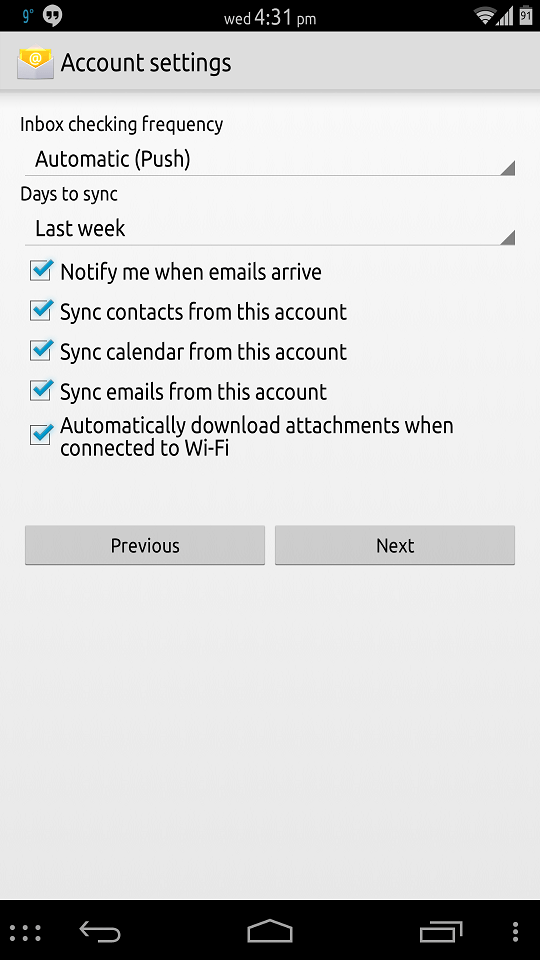
Task: Open Inbox checking frequency dropdown
Action: coord(270,159)
